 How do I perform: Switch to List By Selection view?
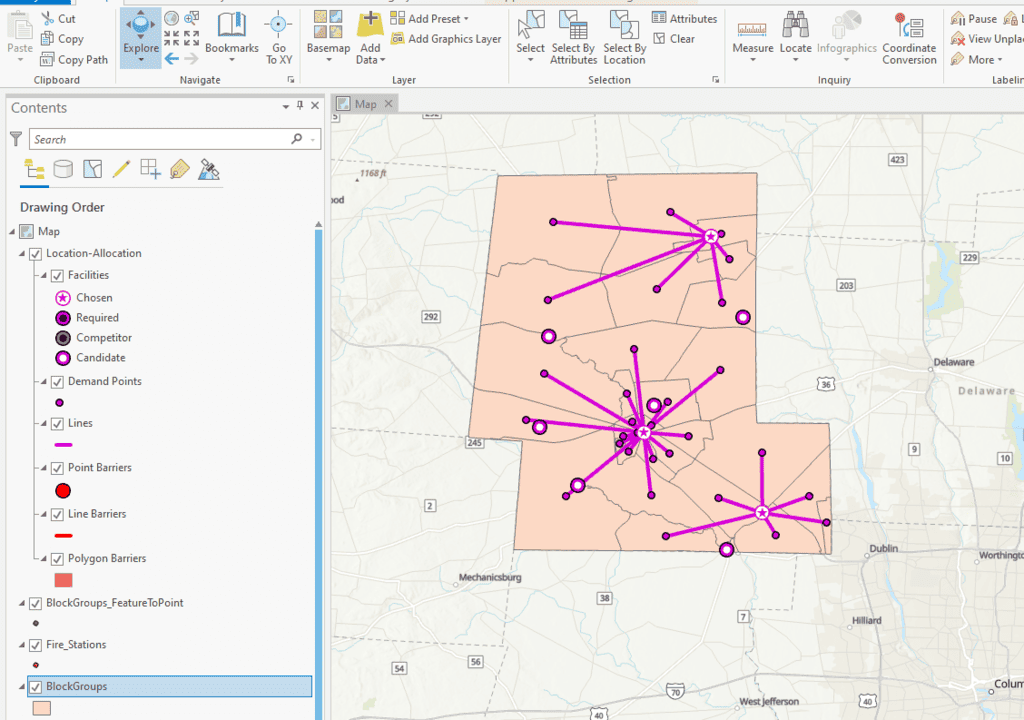[x=92, y=170]
